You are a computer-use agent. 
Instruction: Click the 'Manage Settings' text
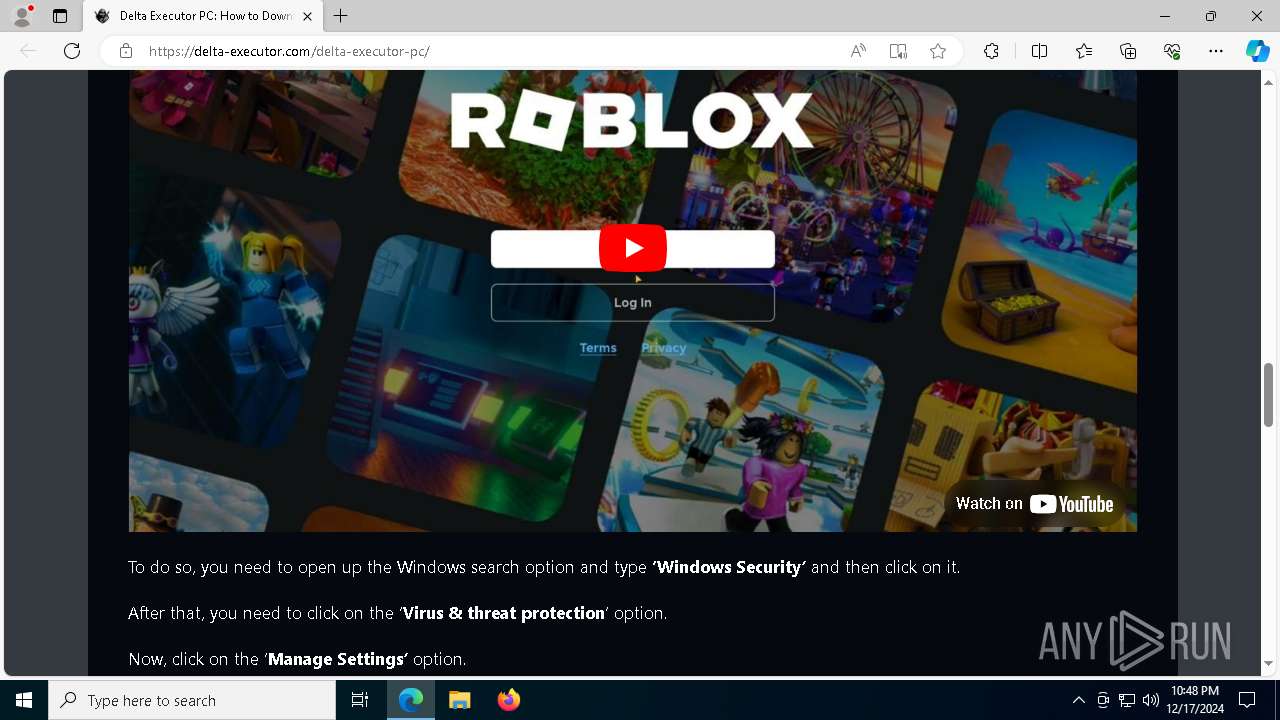point(337,659)
